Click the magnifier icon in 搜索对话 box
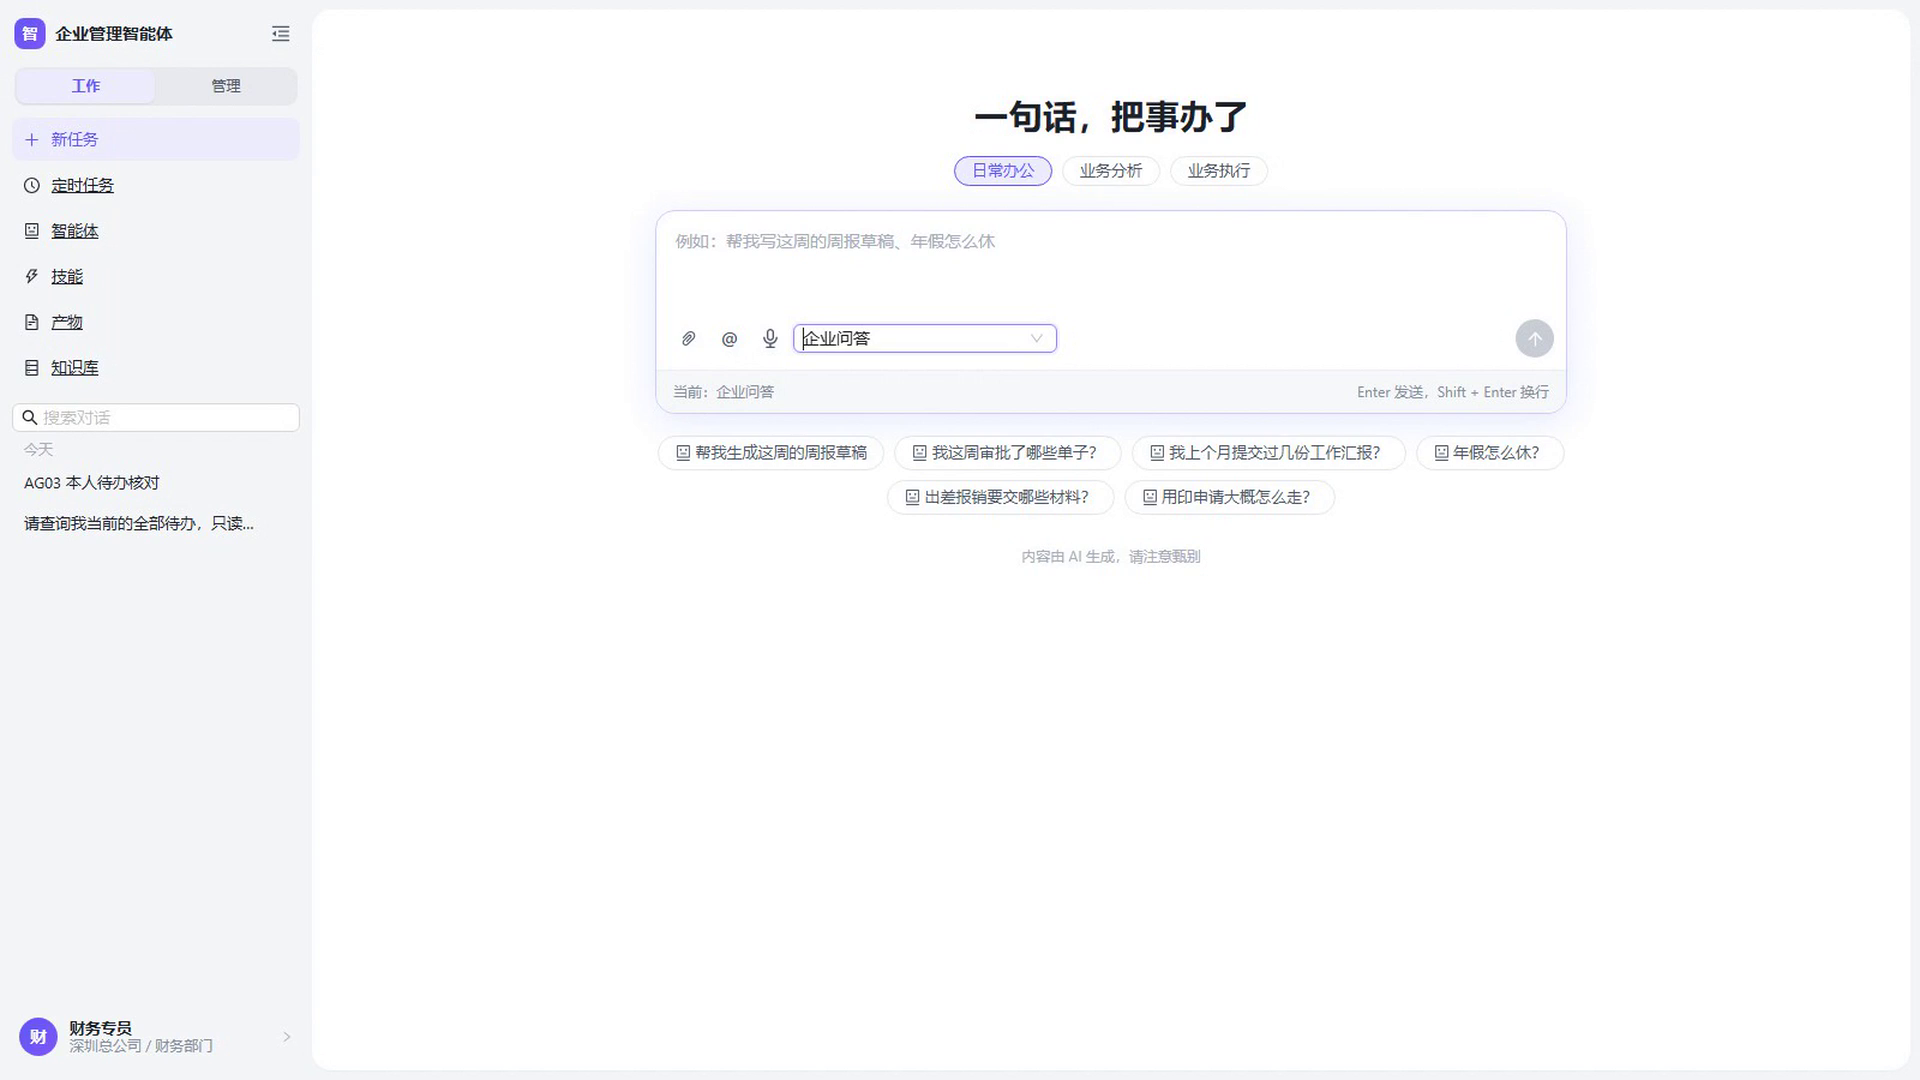Screen dimensions: 1920x1080 point(30,418)
